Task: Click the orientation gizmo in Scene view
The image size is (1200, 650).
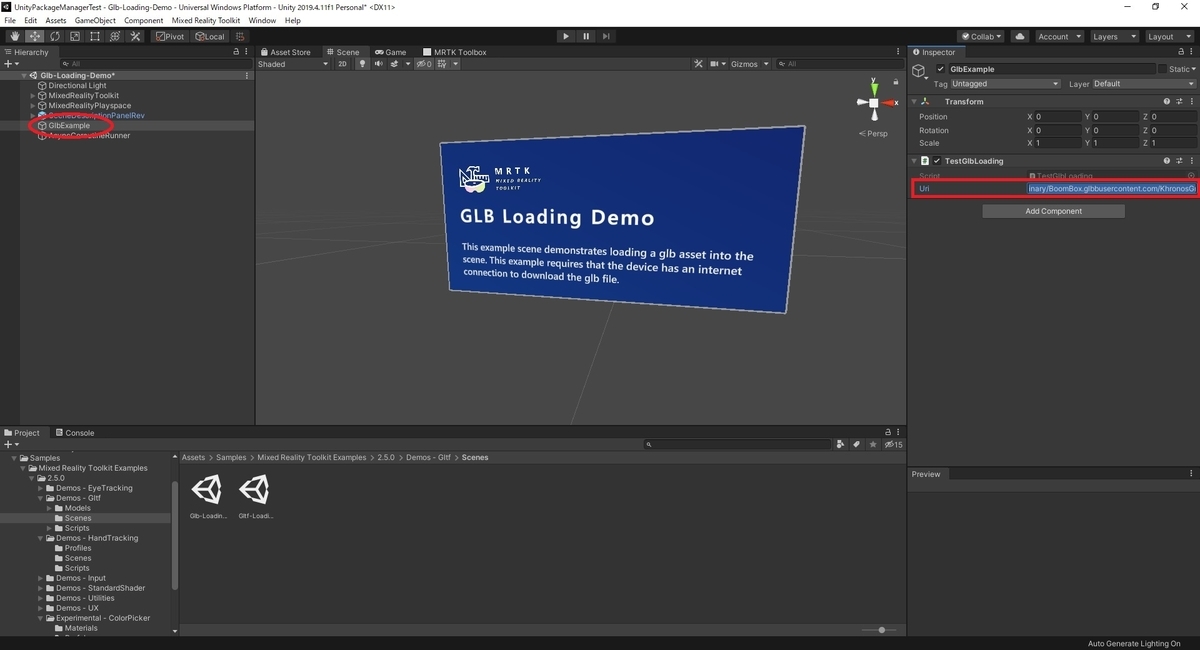Action: point(873,103)
